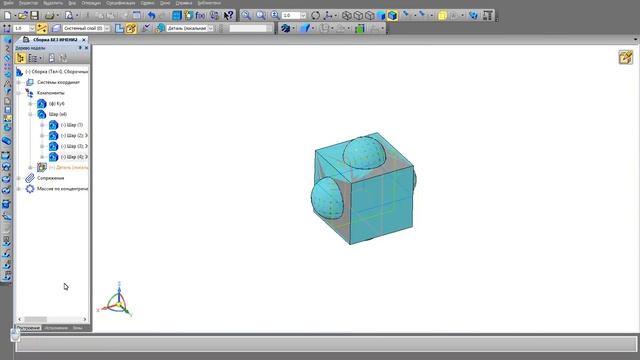Image resolution: width=640 pixels, height=360 pixels.
Task: Toggle shaded with edges display
Action: coord(392,16)
